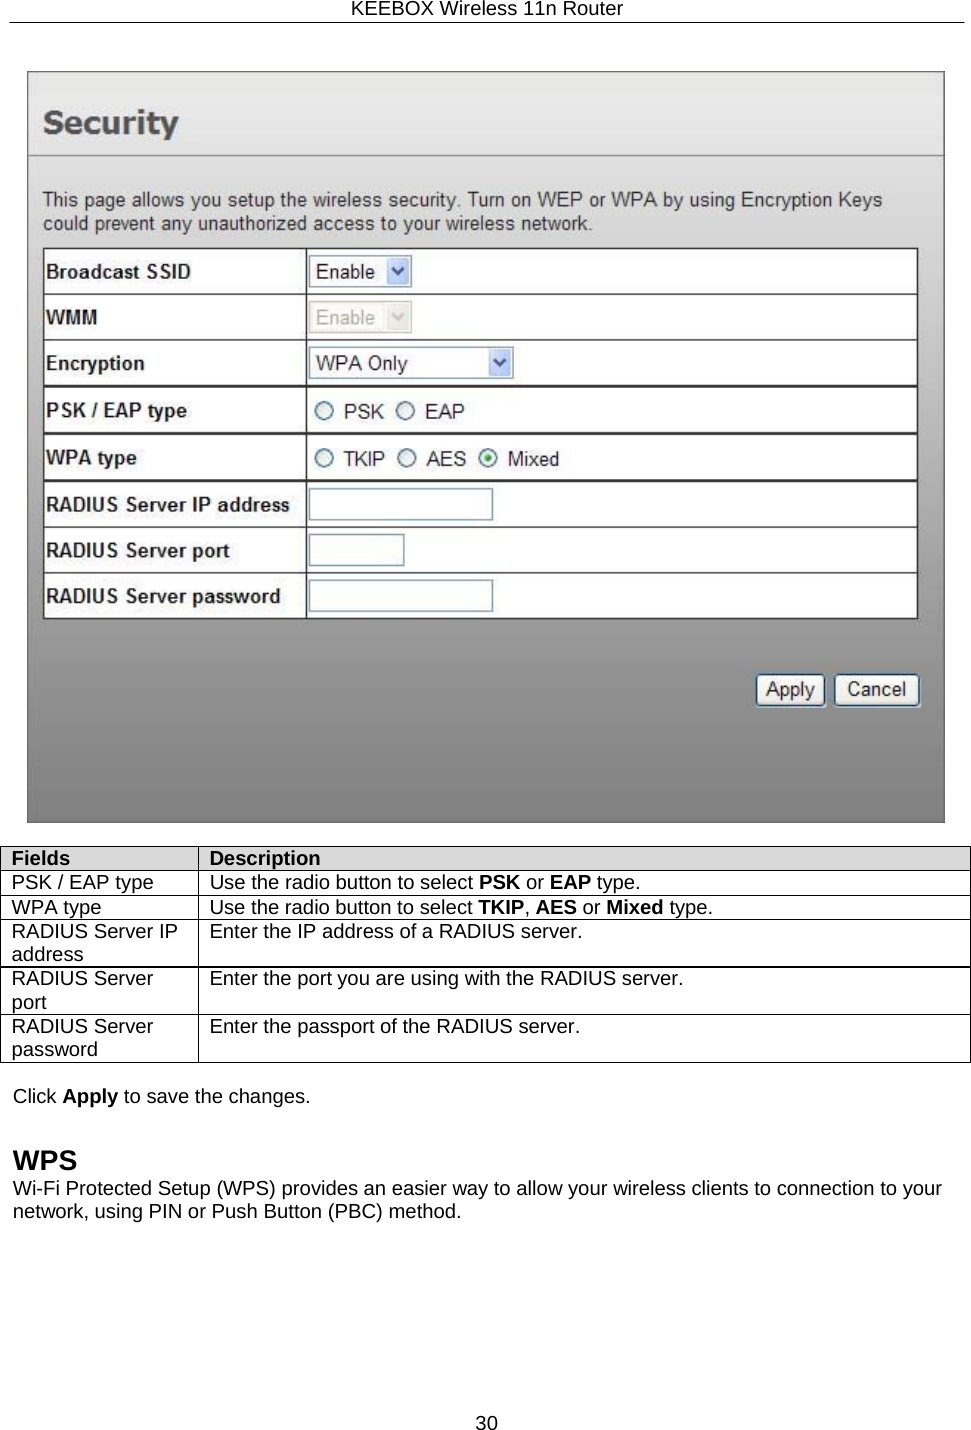971x1430 pixels.
Task: Select the AES radio button
Action: pyautogui.click(x=407, y=457)
